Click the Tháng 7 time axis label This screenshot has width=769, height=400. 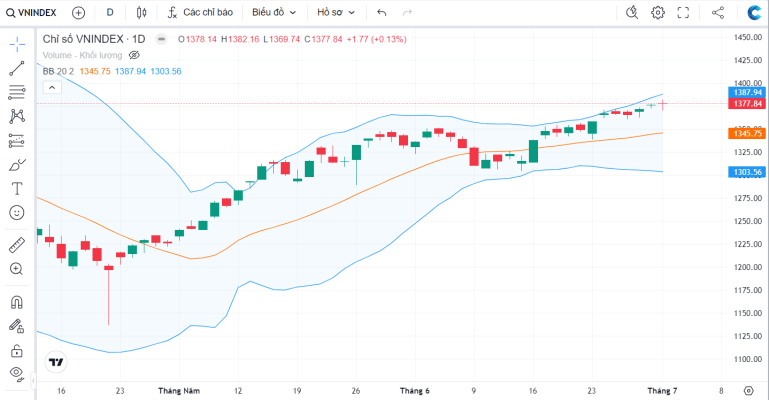[x=662, y=391]
